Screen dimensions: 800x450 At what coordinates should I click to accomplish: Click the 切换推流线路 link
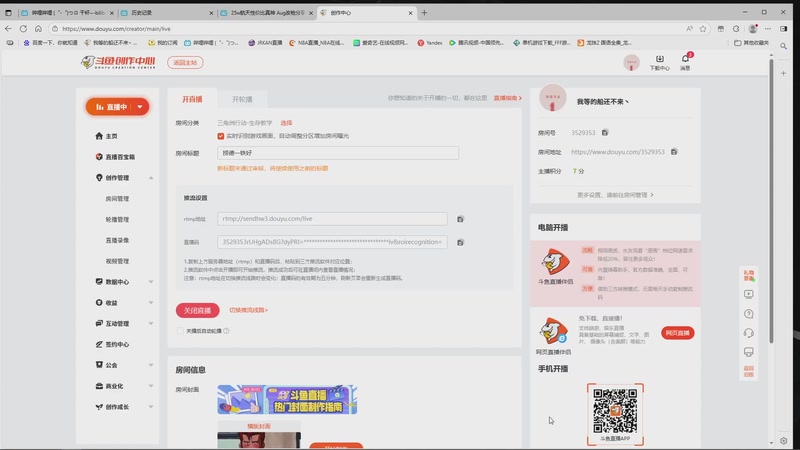(x=248, y=310)
